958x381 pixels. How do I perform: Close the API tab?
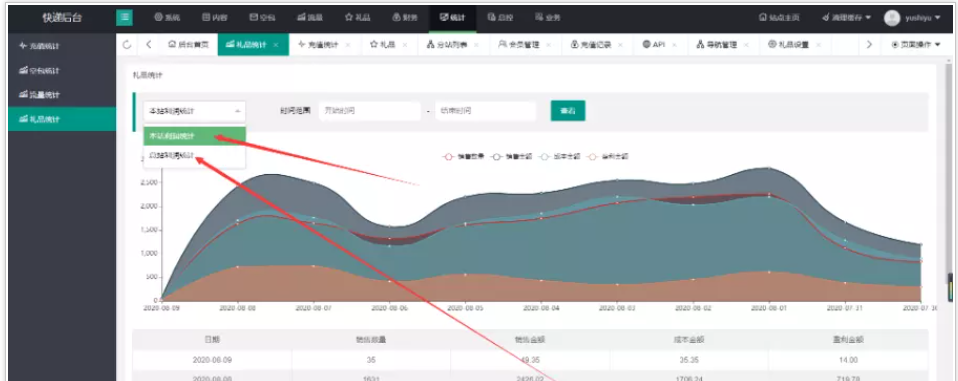coord(675,45)
